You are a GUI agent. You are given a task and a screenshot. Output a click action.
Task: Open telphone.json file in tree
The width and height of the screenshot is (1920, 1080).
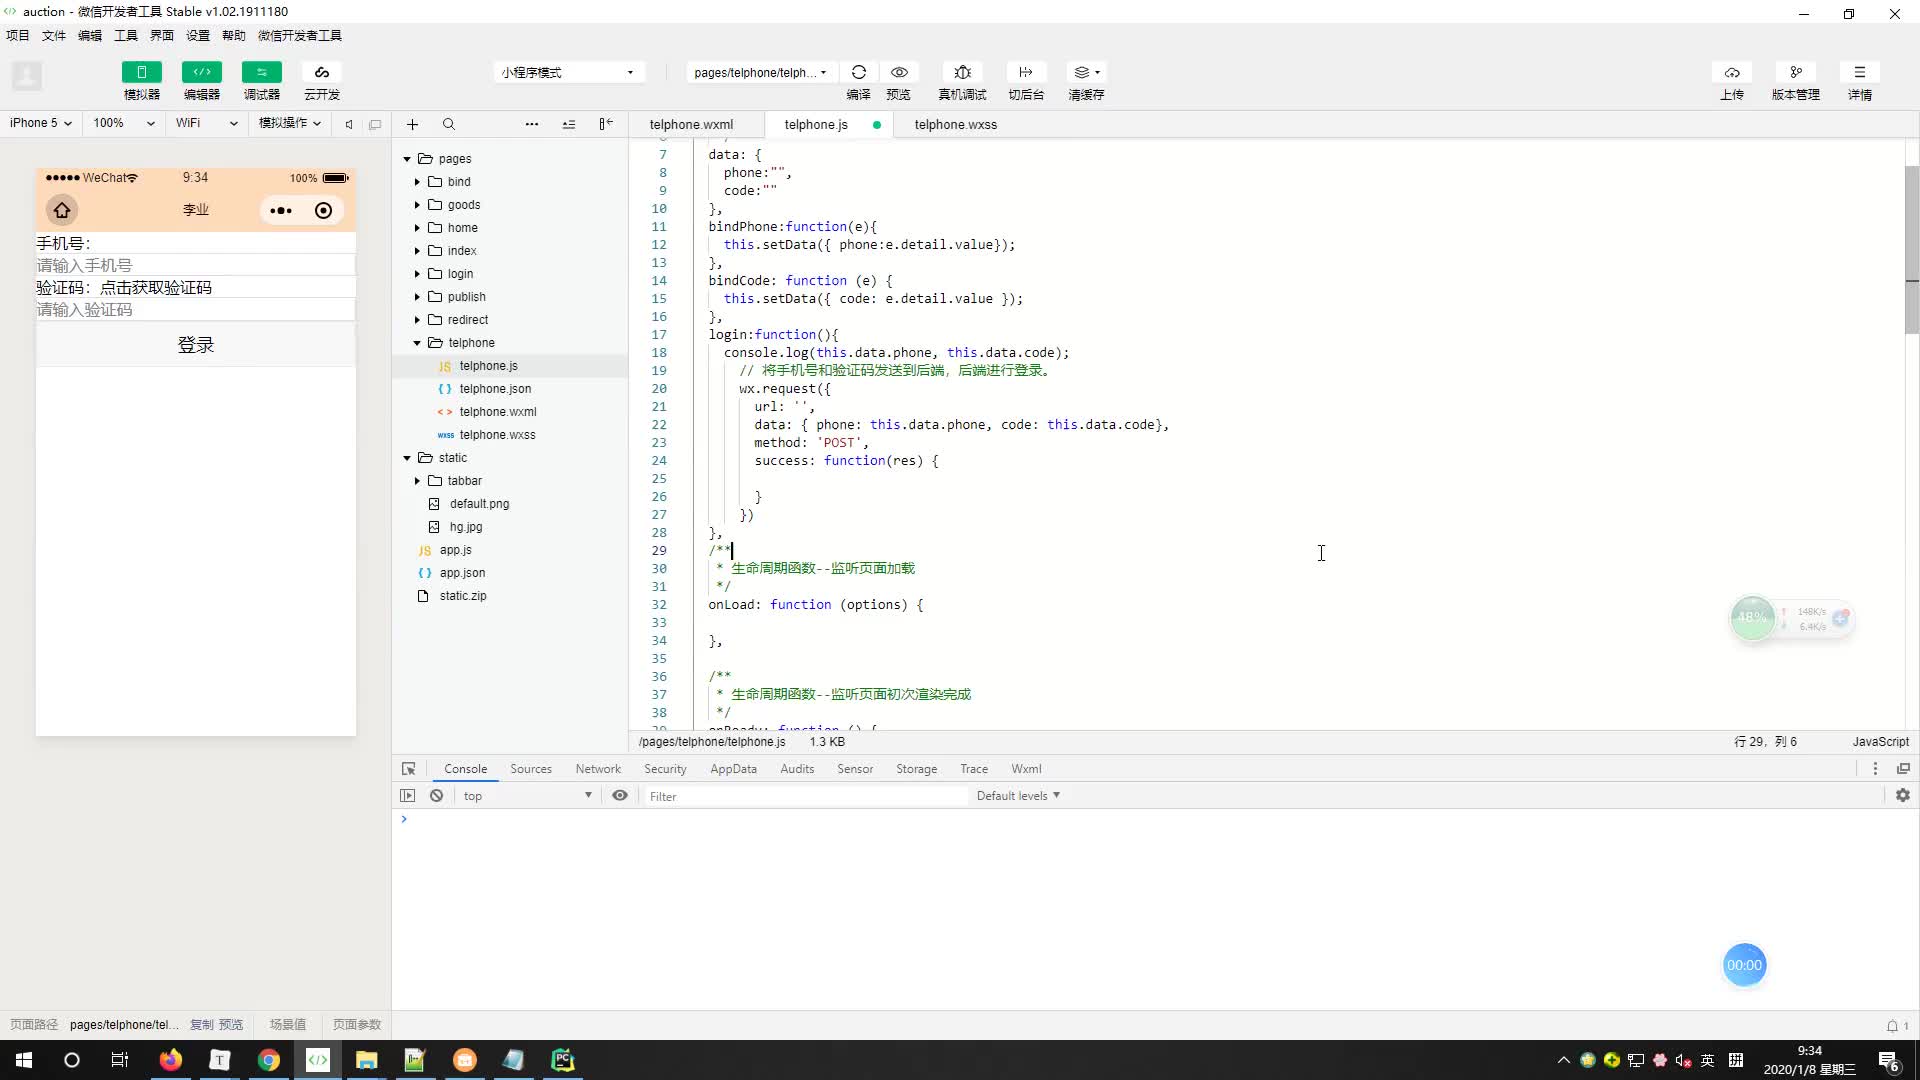click(495, 389)
